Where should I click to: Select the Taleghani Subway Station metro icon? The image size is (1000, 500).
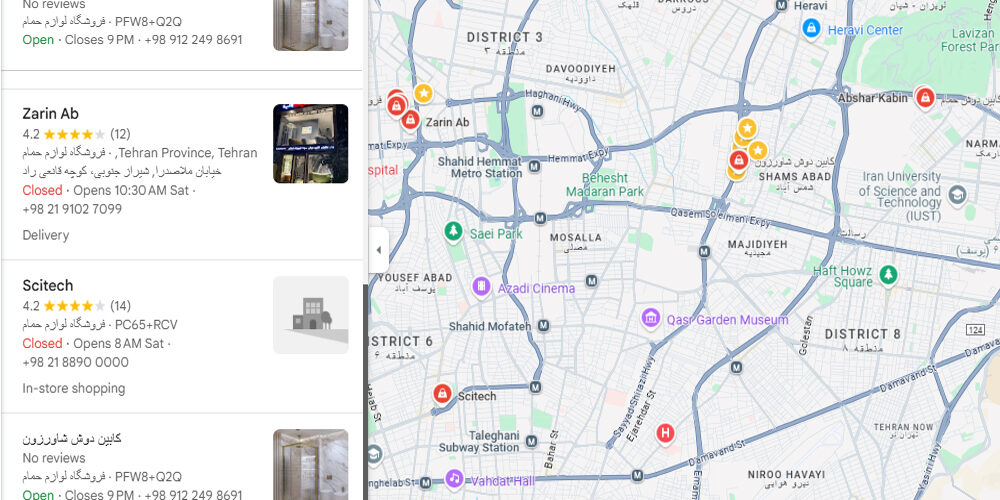(x=531, y=441)
